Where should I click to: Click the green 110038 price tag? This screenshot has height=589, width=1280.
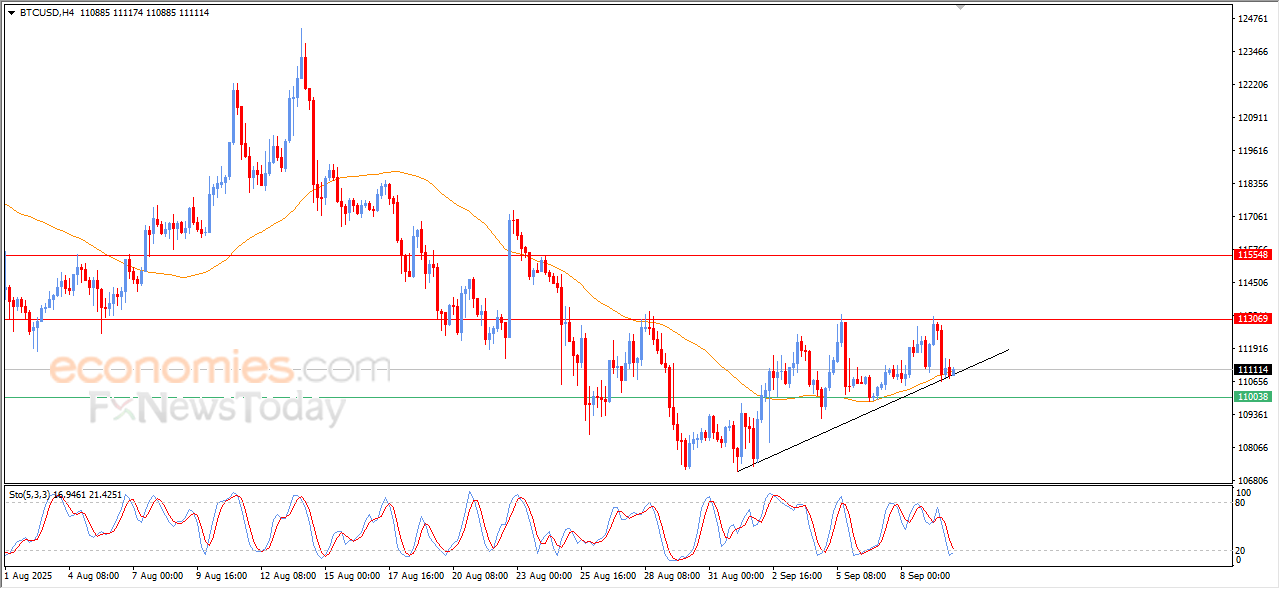[x=1253, y=397]
